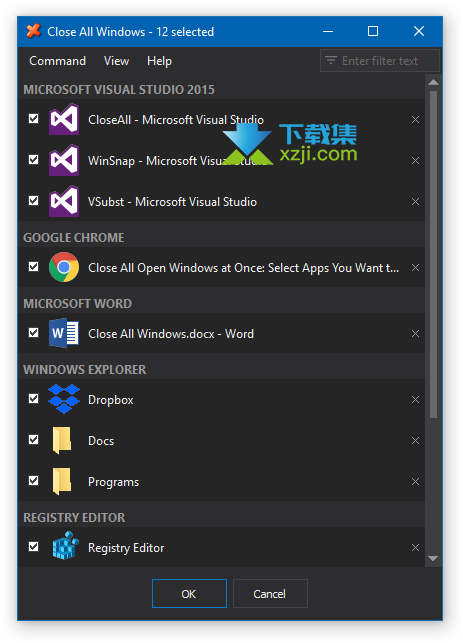Screen dimensions: 463x643
Task: Click the Registry Editor cube icon
Action: pyautogui.click(x=65, y=546)
